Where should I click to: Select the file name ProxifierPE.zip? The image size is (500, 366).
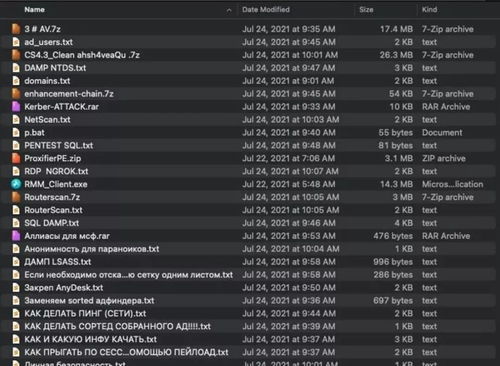(x=53, y=158)
